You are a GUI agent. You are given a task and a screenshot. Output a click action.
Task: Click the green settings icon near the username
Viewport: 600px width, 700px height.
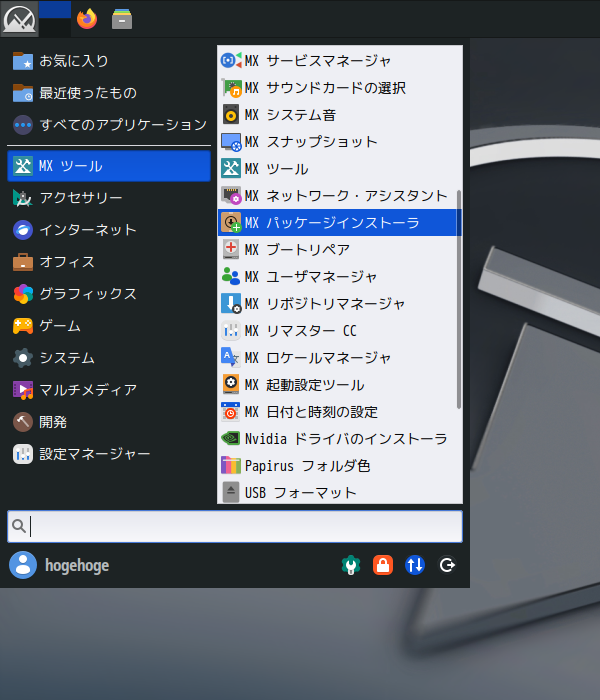(350, 565)
